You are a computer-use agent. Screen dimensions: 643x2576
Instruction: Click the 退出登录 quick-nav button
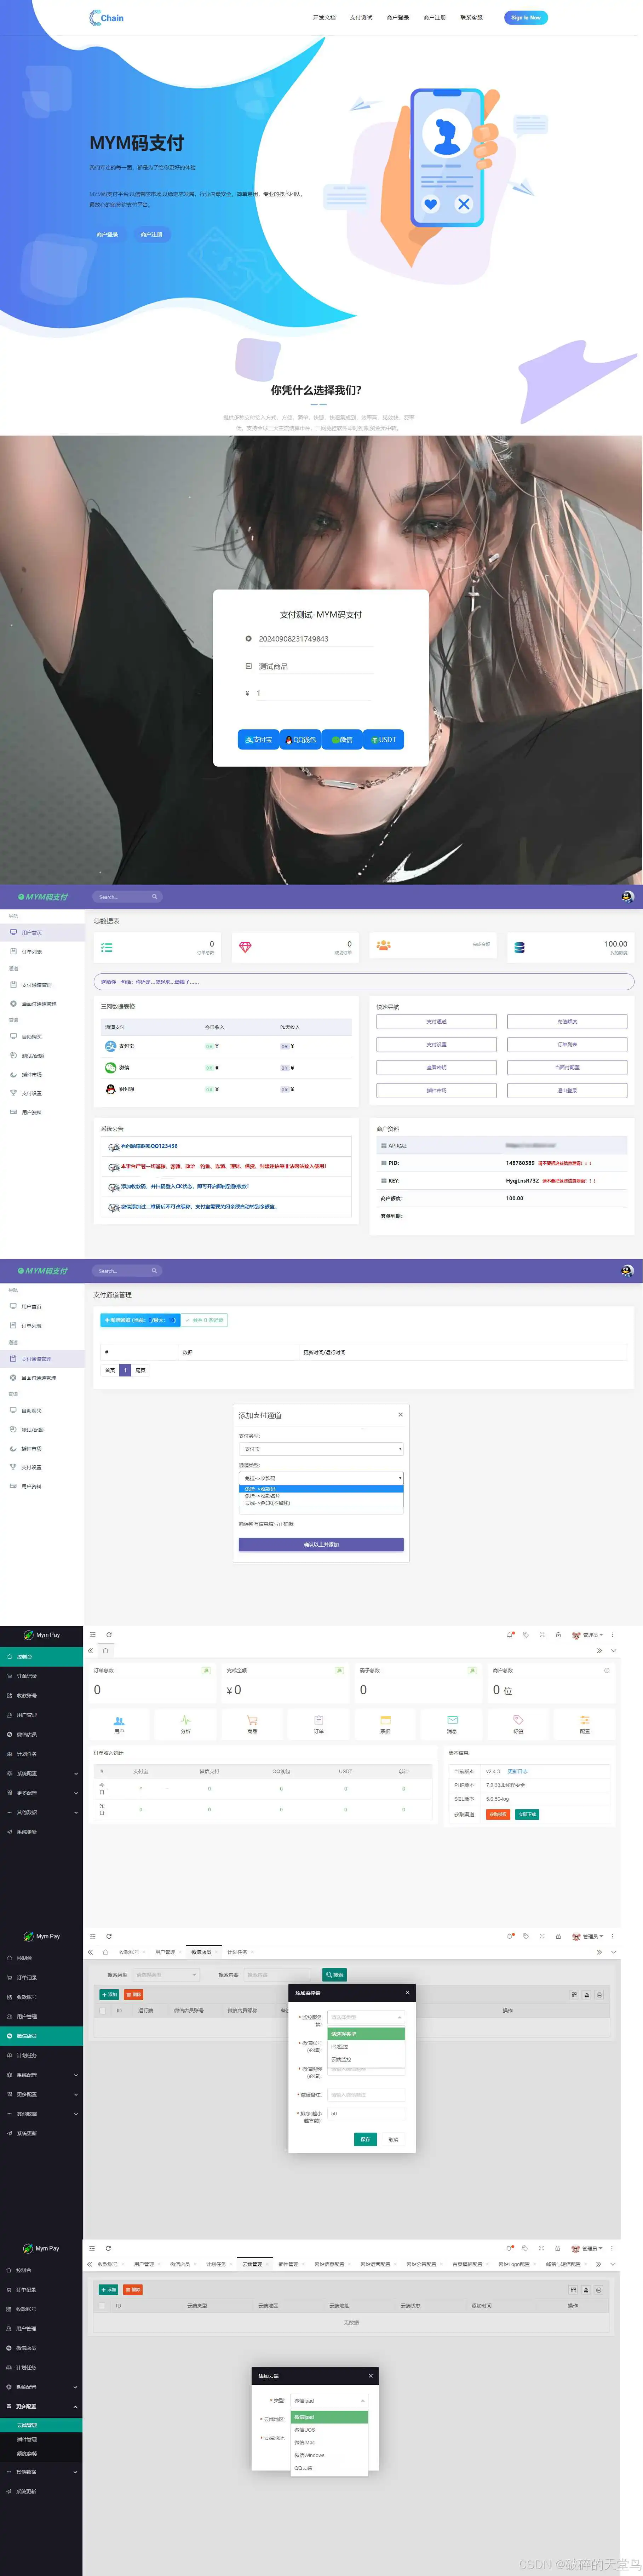point(567,1090)
